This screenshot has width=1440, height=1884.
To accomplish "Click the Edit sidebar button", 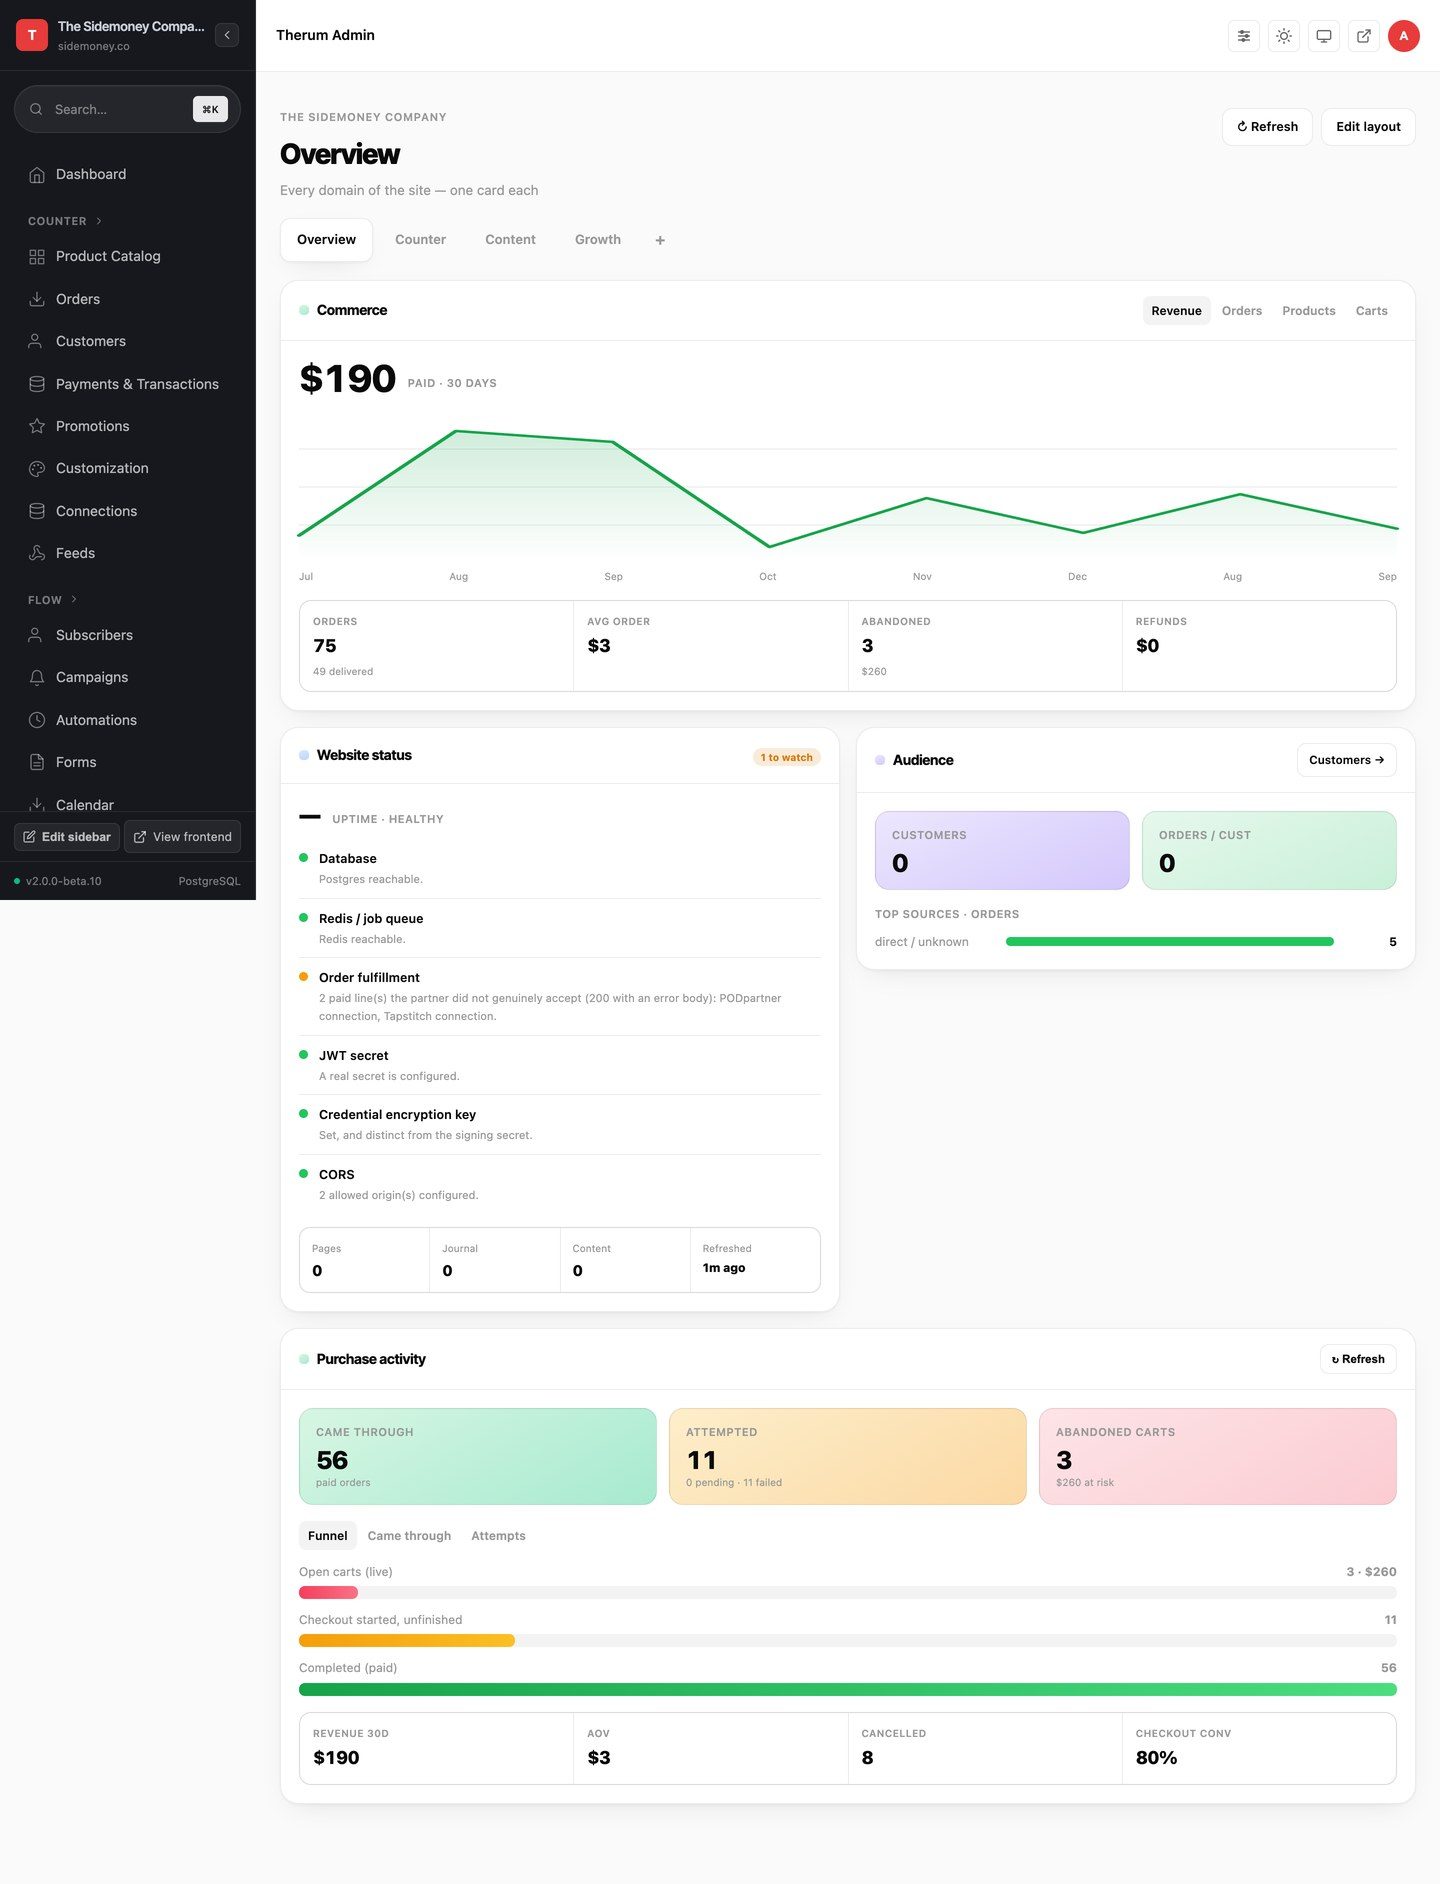I will click(x=67, y=837).
